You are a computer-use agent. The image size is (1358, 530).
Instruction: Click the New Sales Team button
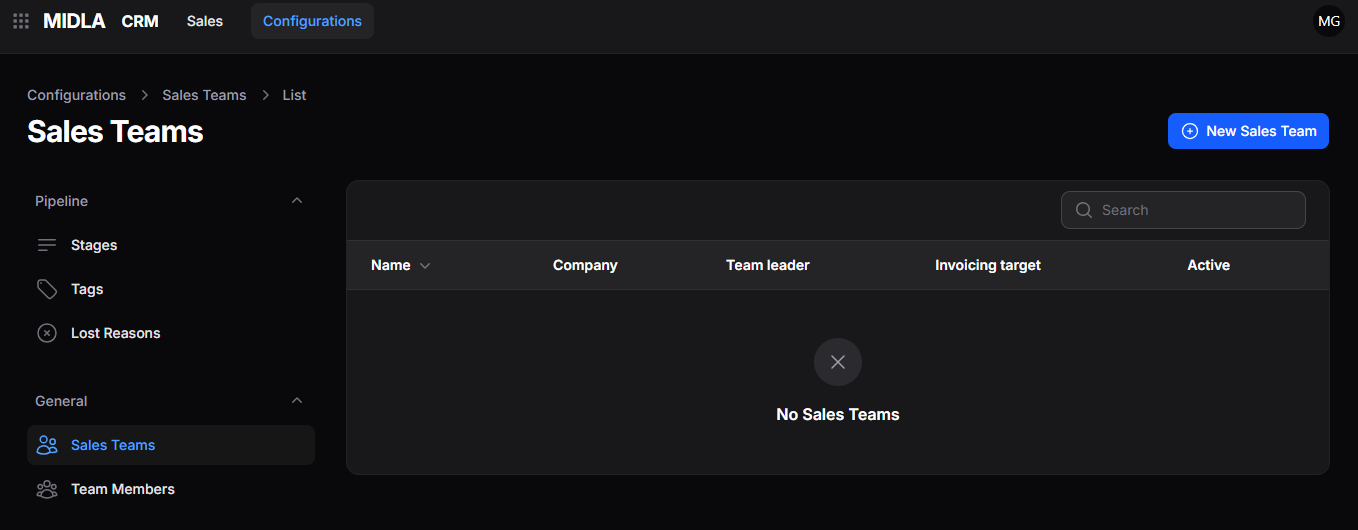click(x=1248, y=131)
